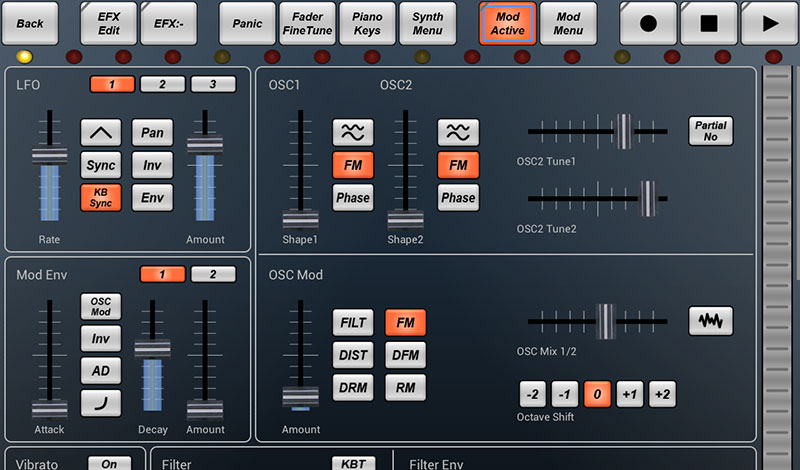
Task: Toggle the OSC1 FM button
Action: [353, 165]
